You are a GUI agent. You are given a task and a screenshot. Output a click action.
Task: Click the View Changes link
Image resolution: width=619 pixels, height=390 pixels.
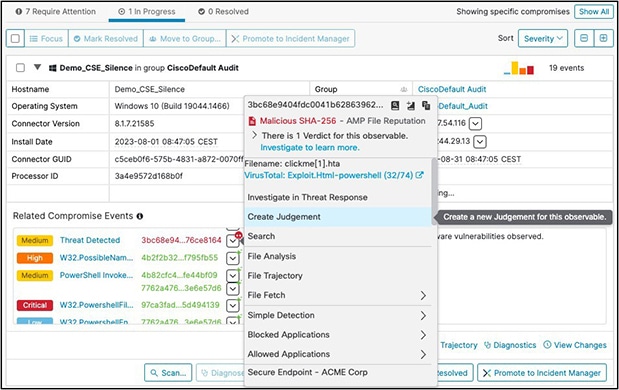pos(575,345)
